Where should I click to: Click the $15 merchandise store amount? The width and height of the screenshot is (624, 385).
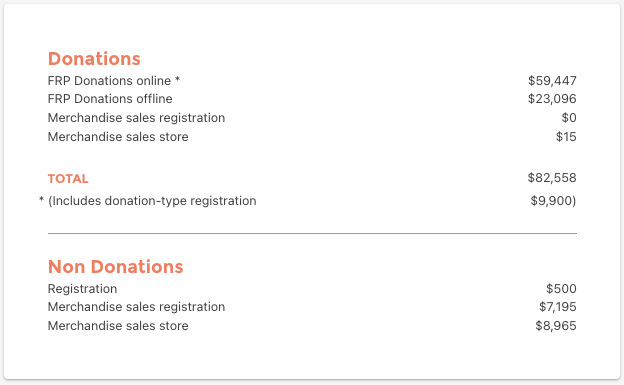(x=566, y=137)
